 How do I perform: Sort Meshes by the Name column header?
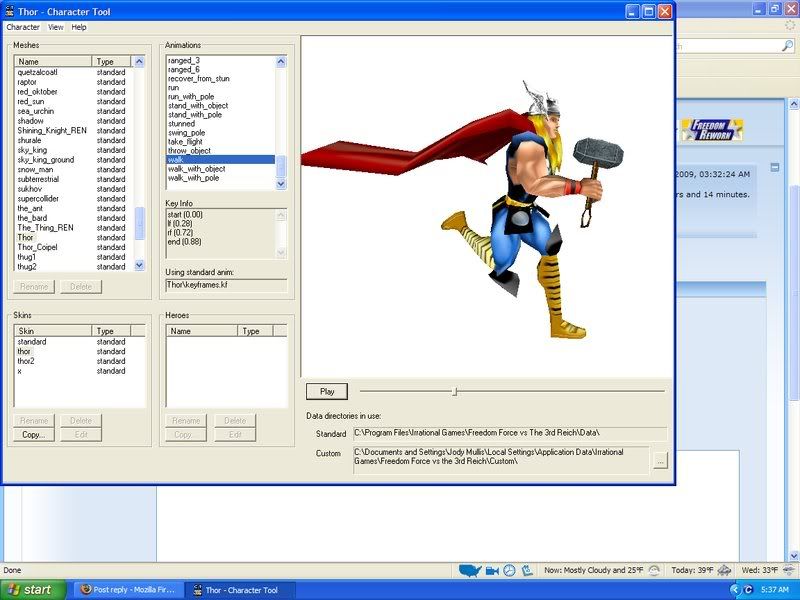pyautogui.click(x=53, y=61)
